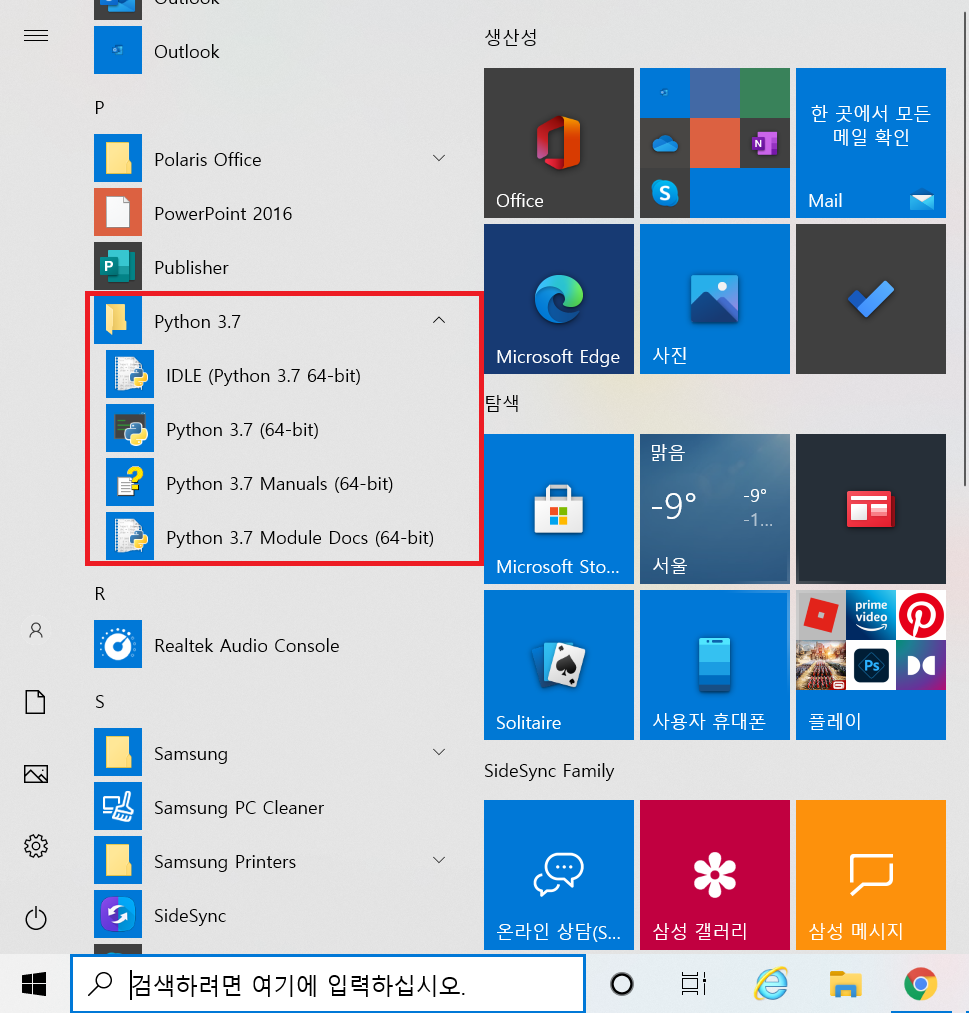Click the letter R section header

pyautogui.click(x=99, y=594)
